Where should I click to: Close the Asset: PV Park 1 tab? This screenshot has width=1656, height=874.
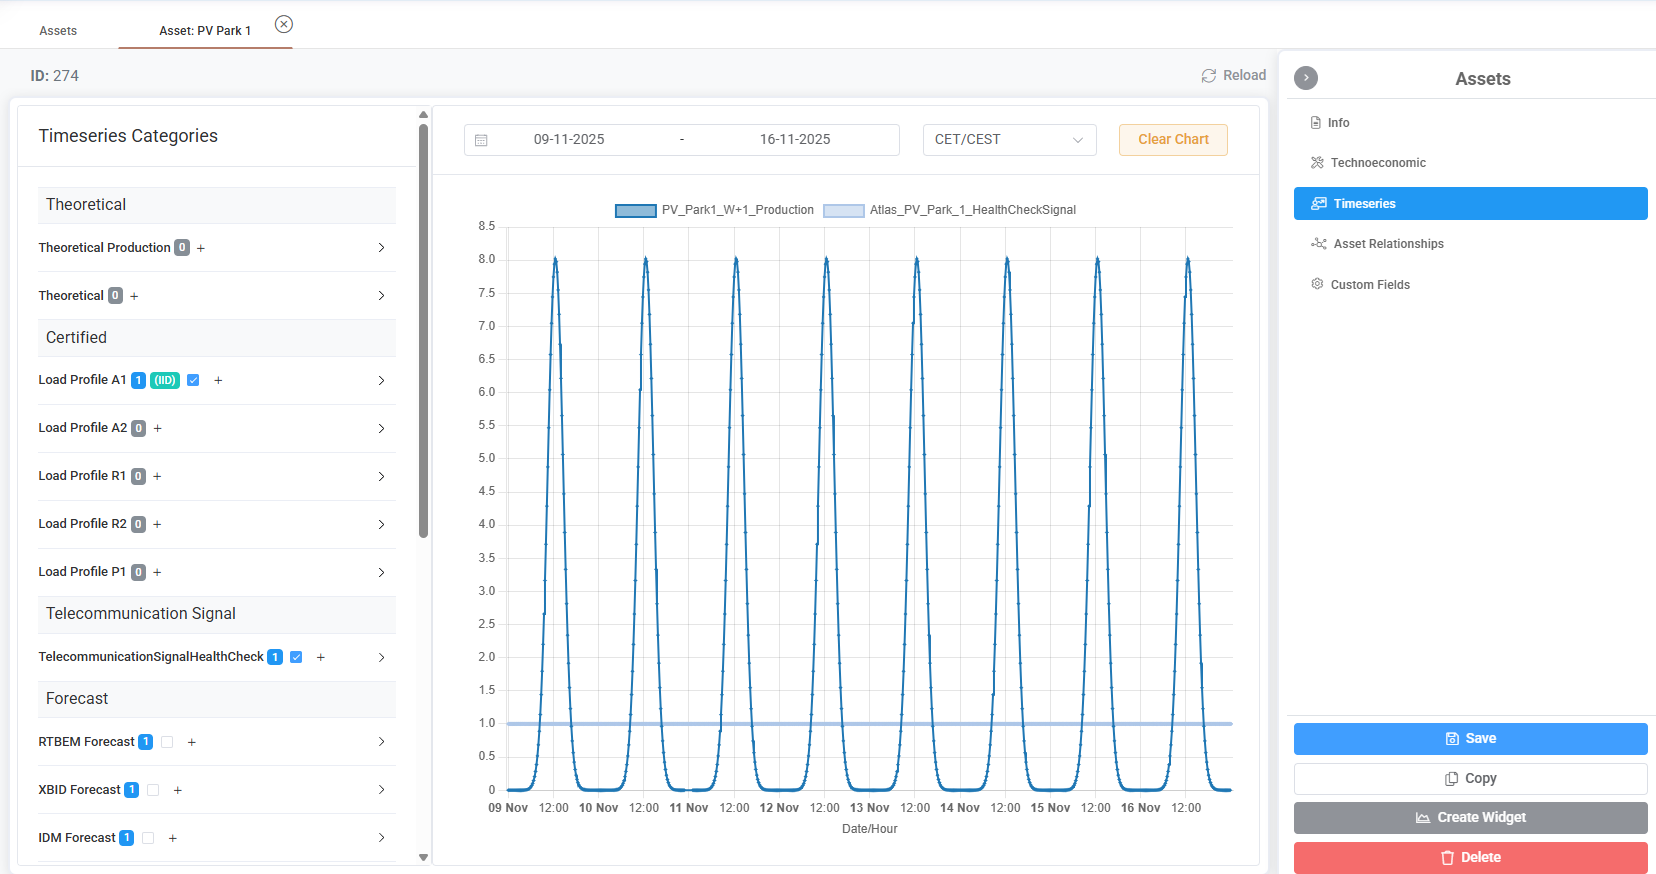click(x=284, y=24)
